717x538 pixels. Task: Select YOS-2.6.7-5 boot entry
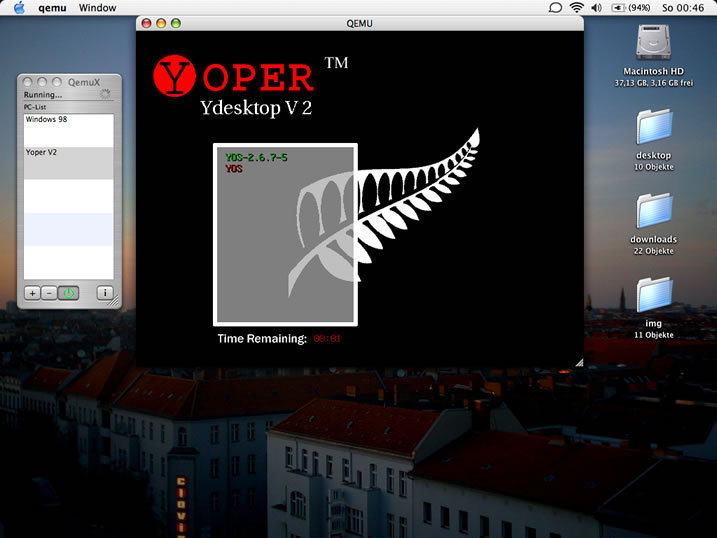(x=256, y=158)
